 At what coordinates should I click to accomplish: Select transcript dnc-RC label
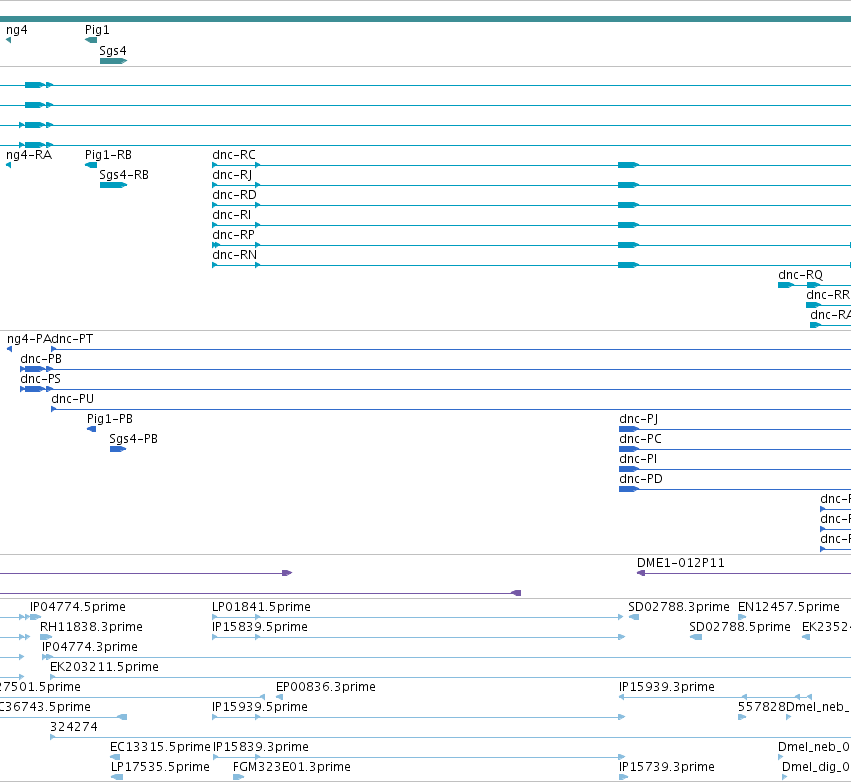pos(234,155)
